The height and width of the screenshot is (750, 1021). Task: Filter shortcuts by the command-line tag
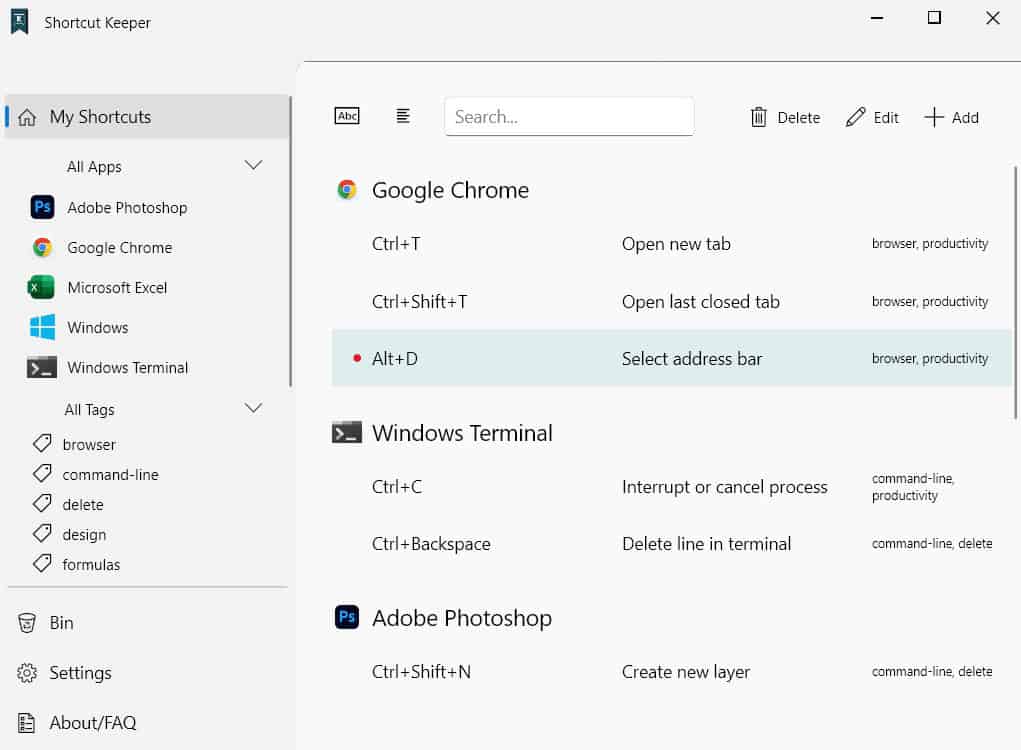point(111,475)
